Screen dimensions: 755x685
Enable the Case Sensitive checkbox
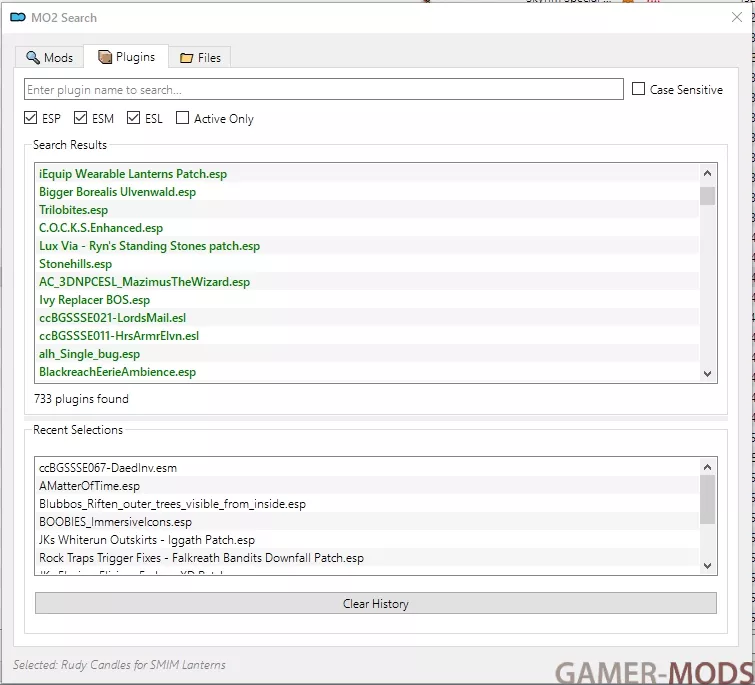(639, 89)
